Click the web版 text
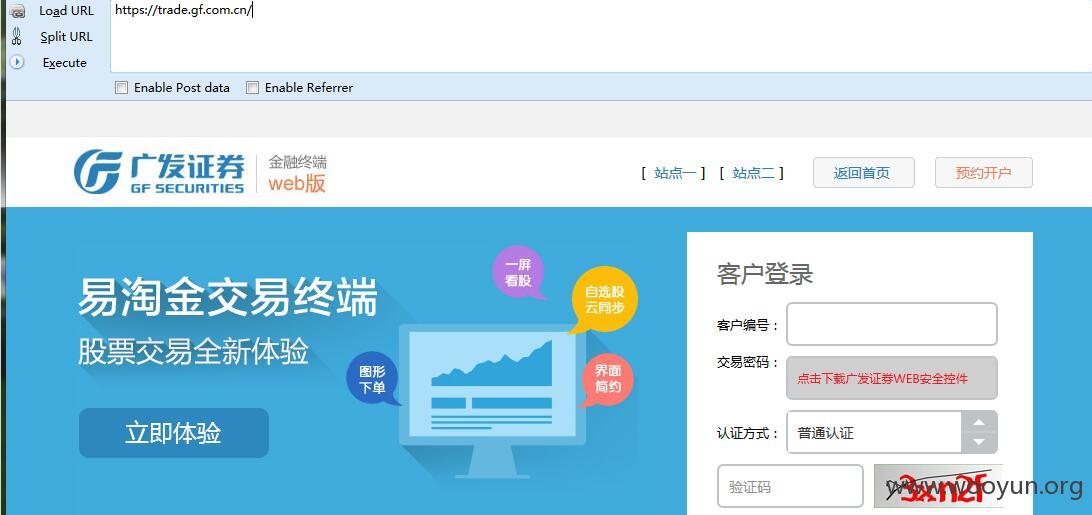This screenshot has height=515, width=1092. pyautogui.click(x=297, y=183)
